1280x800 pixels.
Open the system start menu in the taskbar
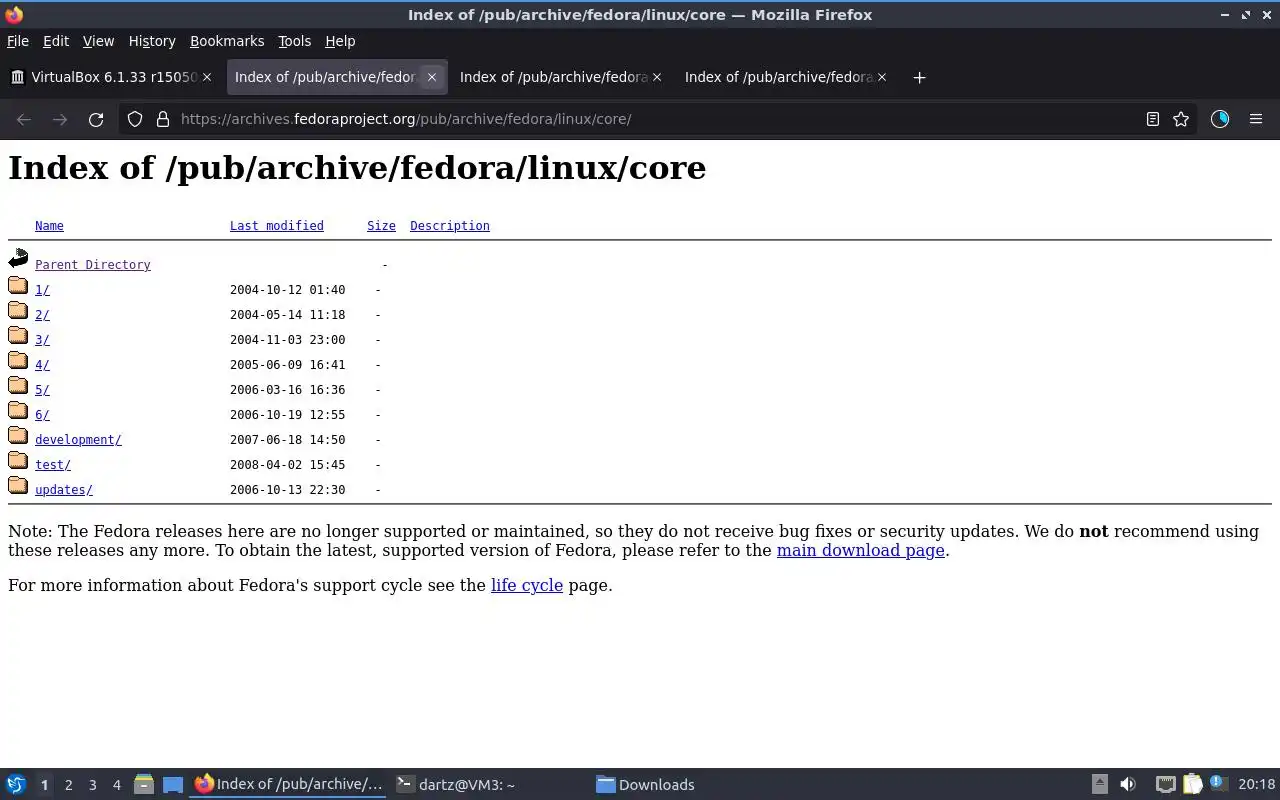click(15, 785)
